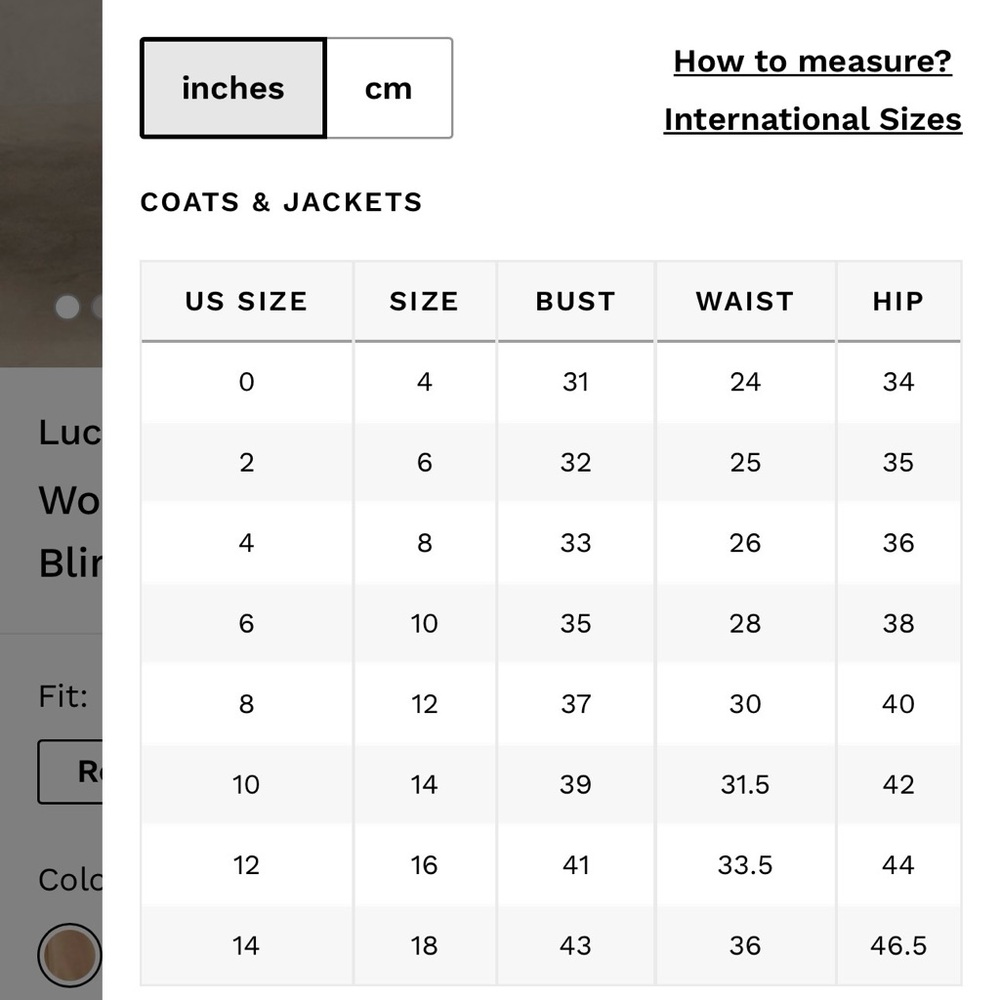
Task: Click the BUST column header
Action: coord(575,301)
